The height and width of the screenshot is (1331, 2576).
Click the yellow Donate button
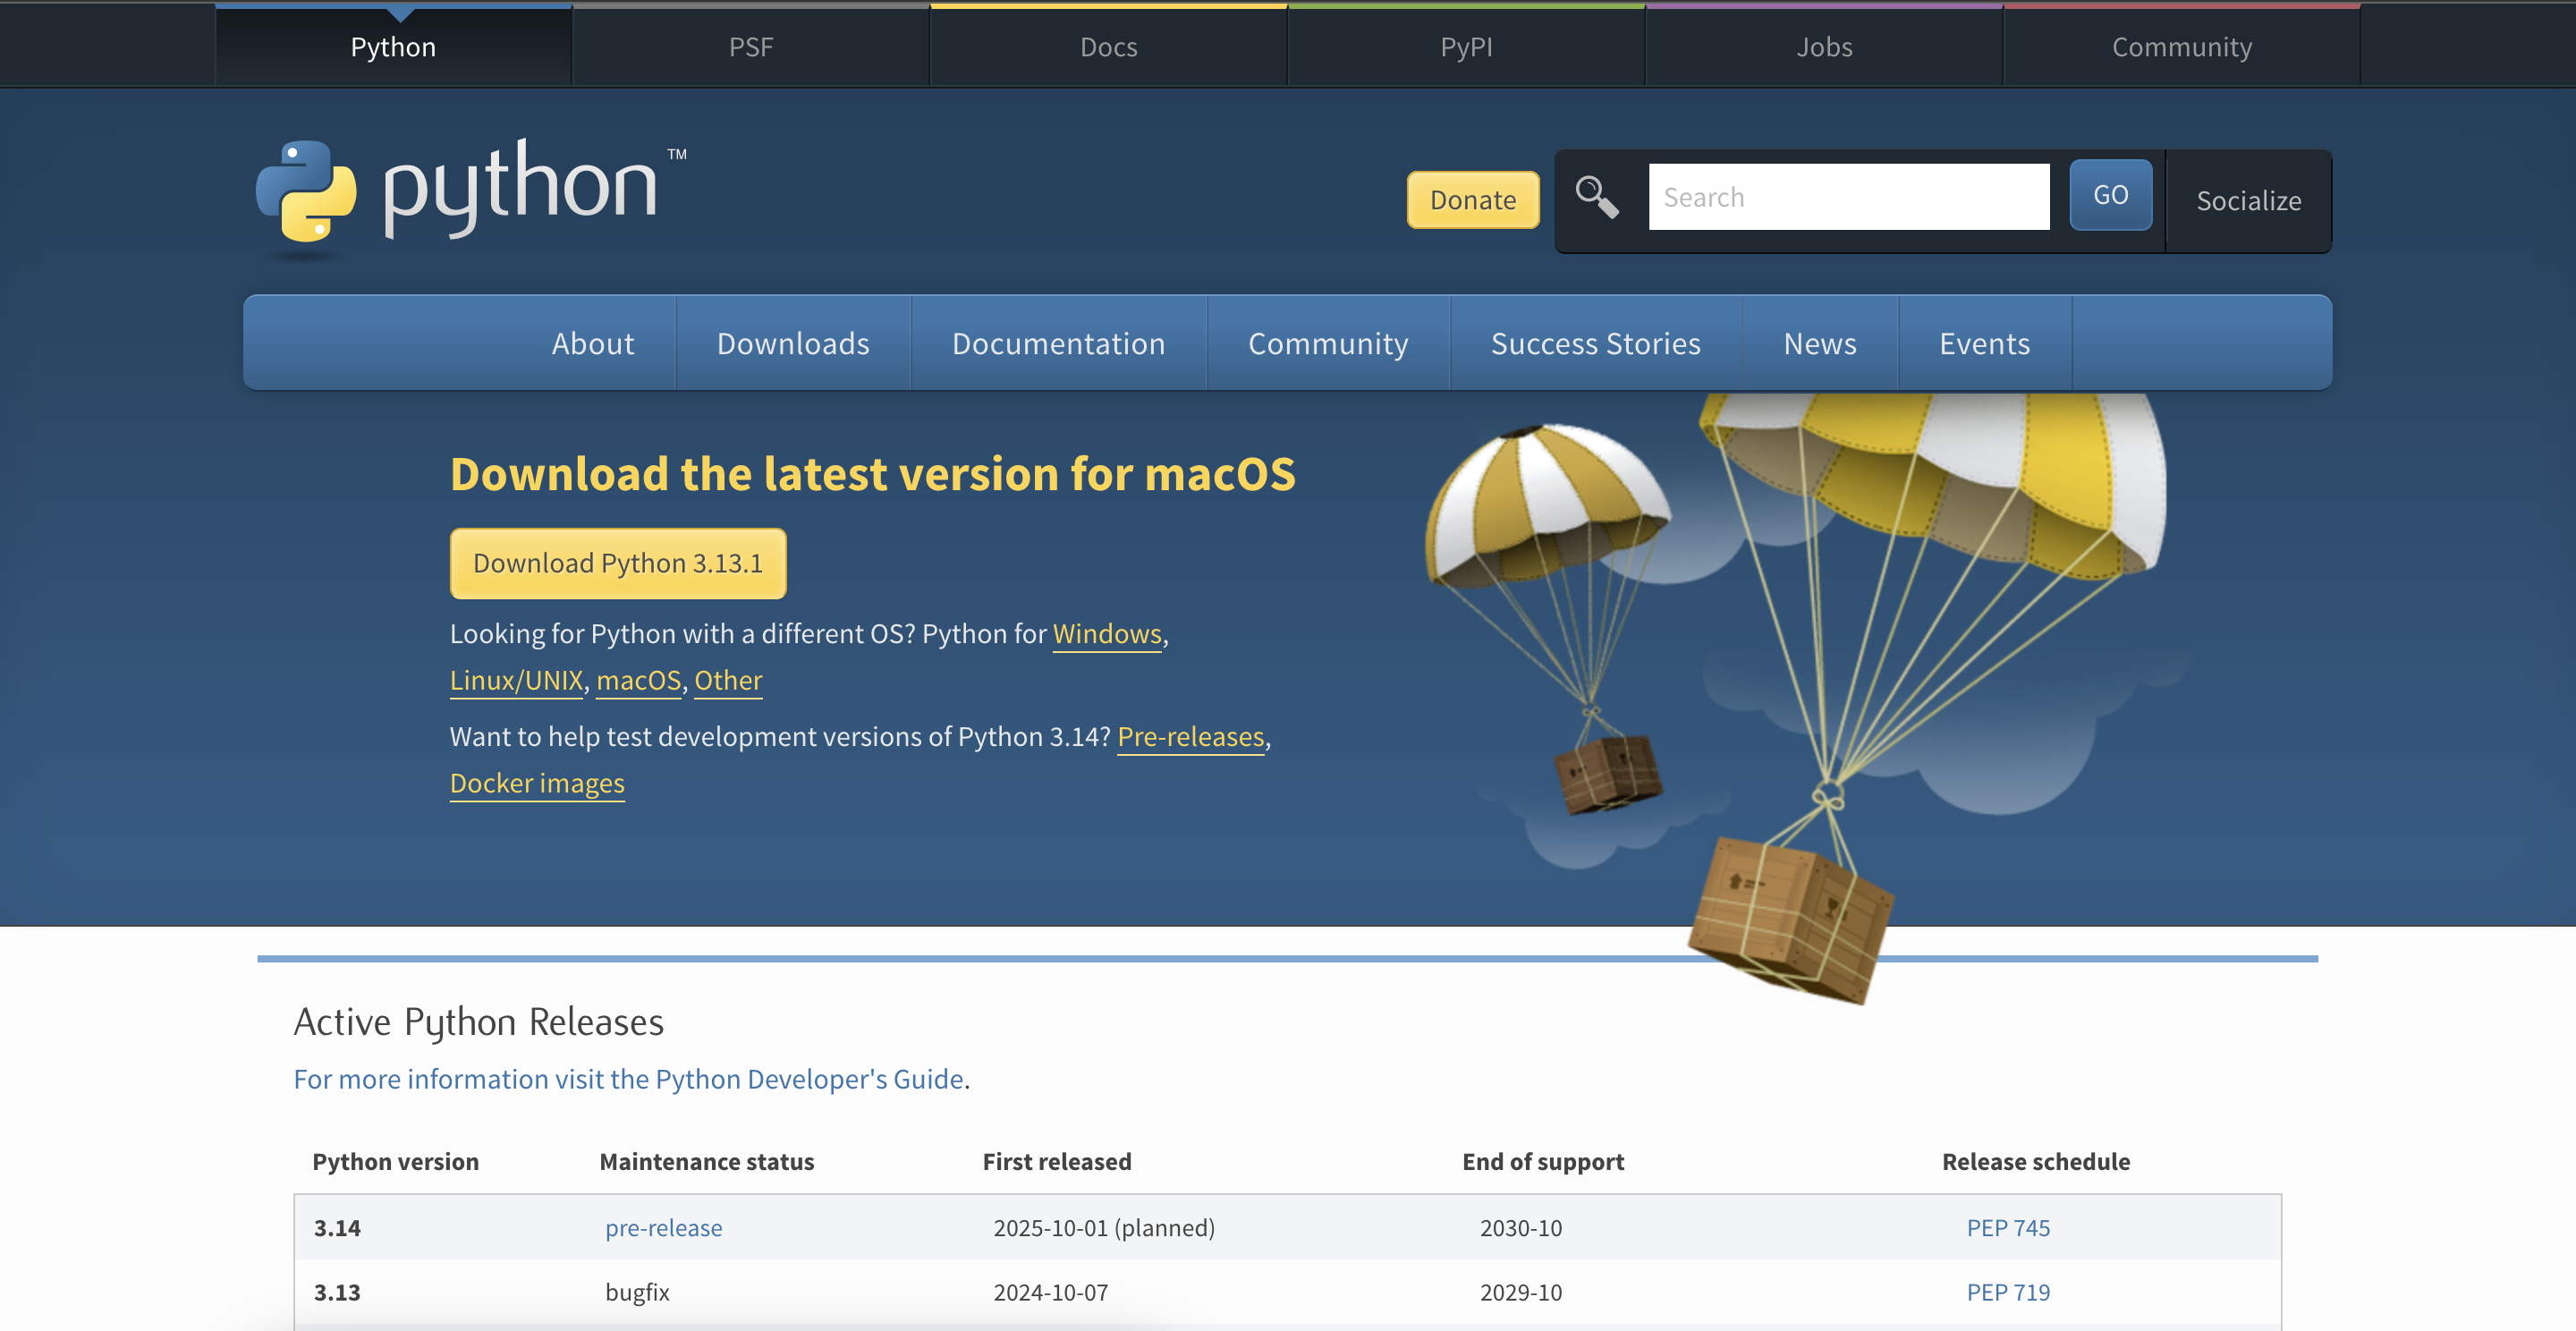[x=1472, y=200]
